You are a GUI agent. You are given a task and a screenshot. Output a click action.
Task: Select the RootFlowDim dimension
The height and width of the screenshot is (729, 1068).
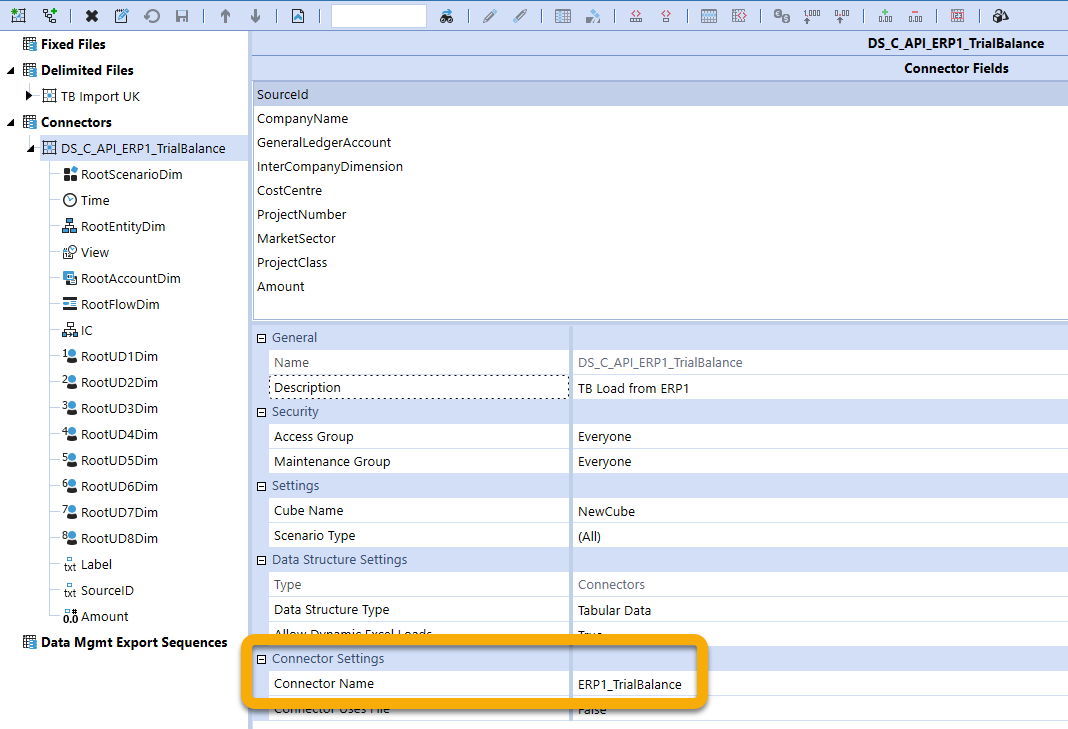(x=120, y=305)
